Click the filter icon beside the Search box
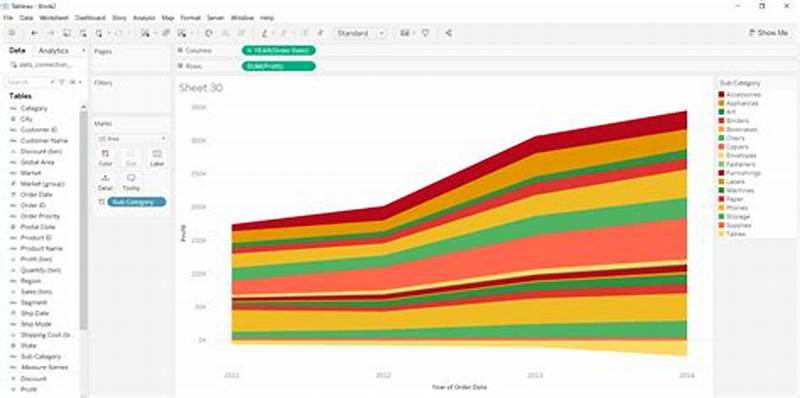The width and height of the screenshot is (800, 398). (x=62, y=82)
